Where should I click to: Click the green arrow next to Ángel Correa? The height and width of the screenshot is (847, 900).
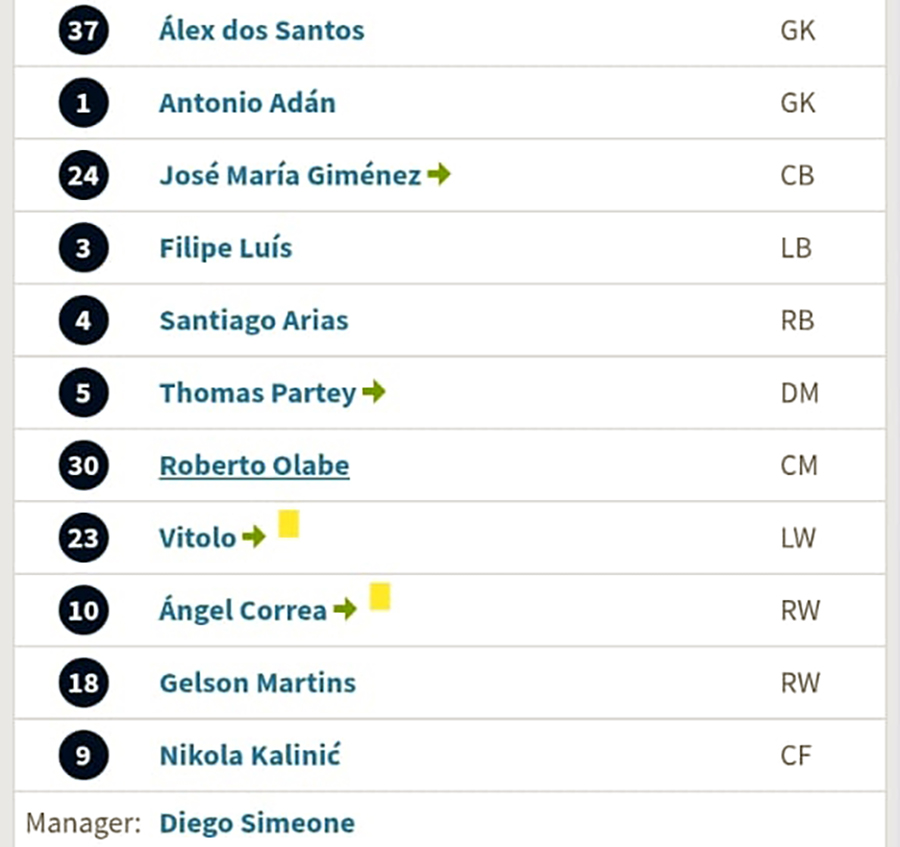345,609
